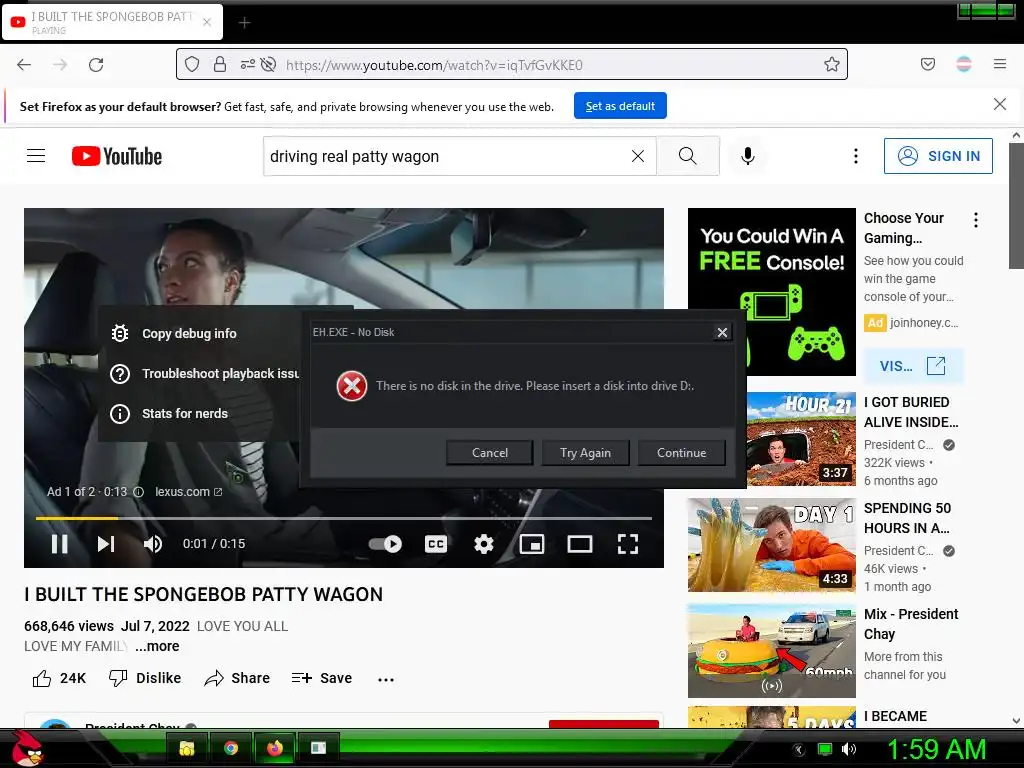Open a new browser tab plus
Image resolution: width=1024 pixels, height=768 pixels.
tap(244, 23)
